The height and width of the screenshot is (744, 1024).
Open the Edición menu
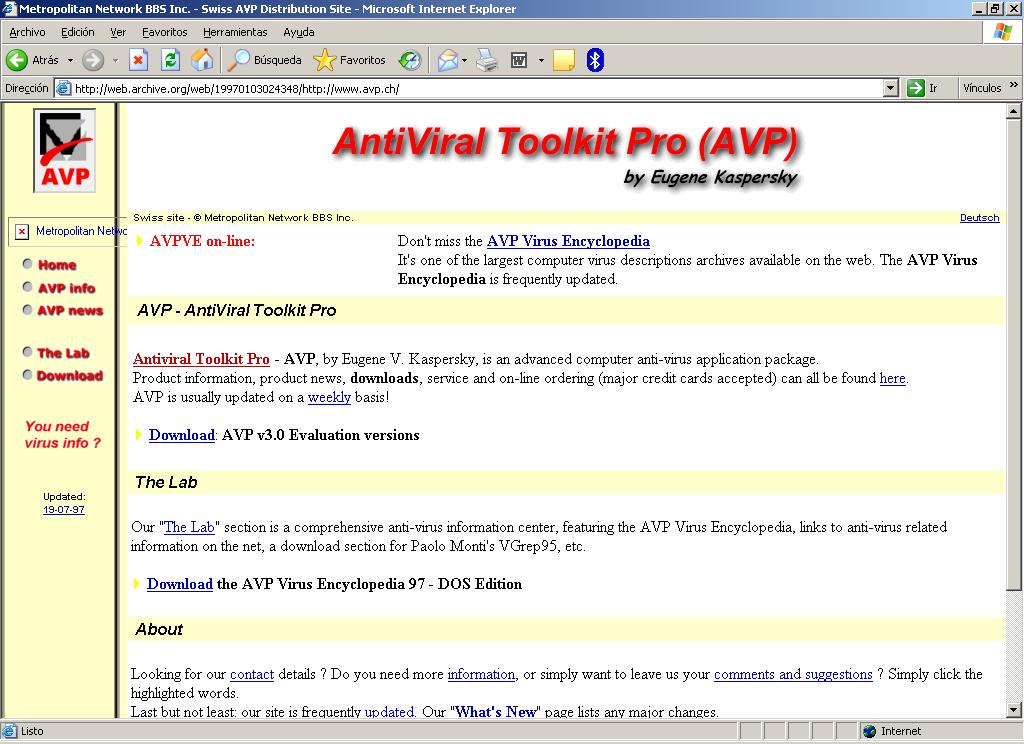pos(78,32)
